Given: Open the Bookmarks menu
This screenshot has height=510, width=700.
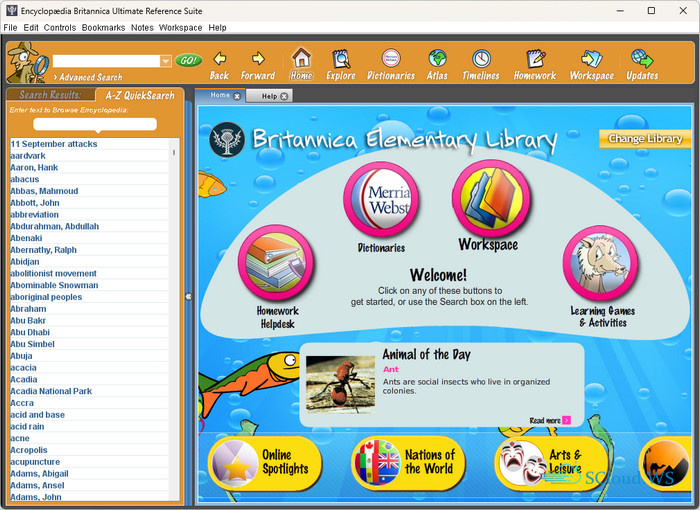Looking at the screenshot, I should pyautogui.click(x=103, y=28).
